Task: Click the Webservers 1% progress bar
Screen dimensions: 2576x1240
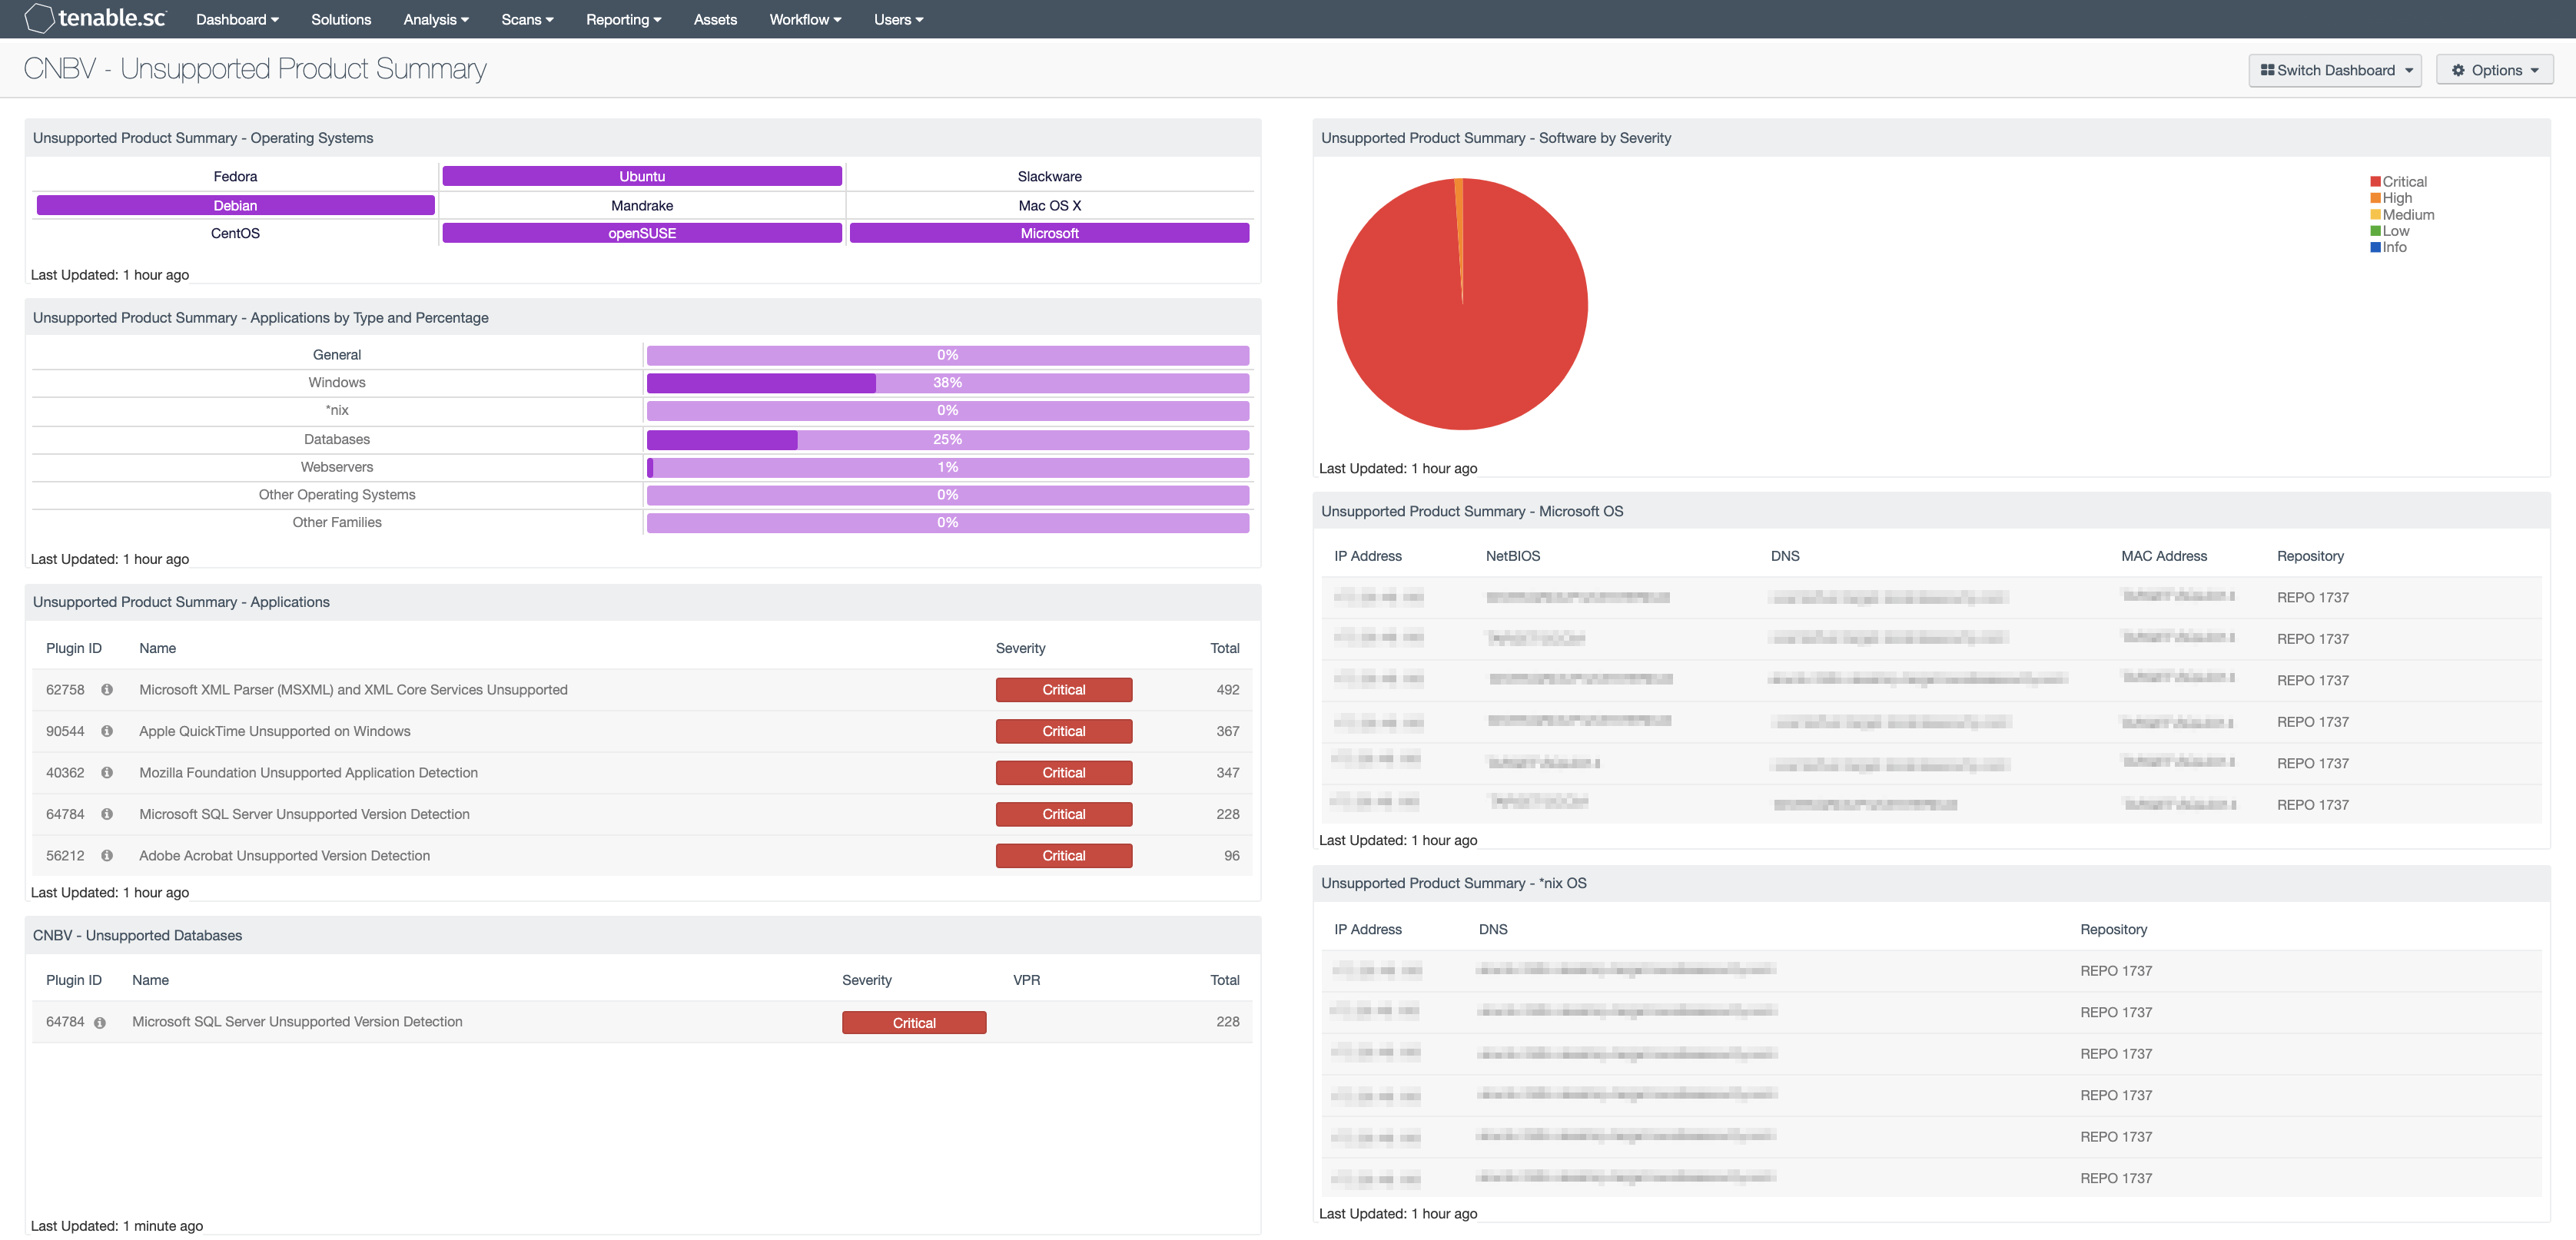Action: [x=948, y=467]
